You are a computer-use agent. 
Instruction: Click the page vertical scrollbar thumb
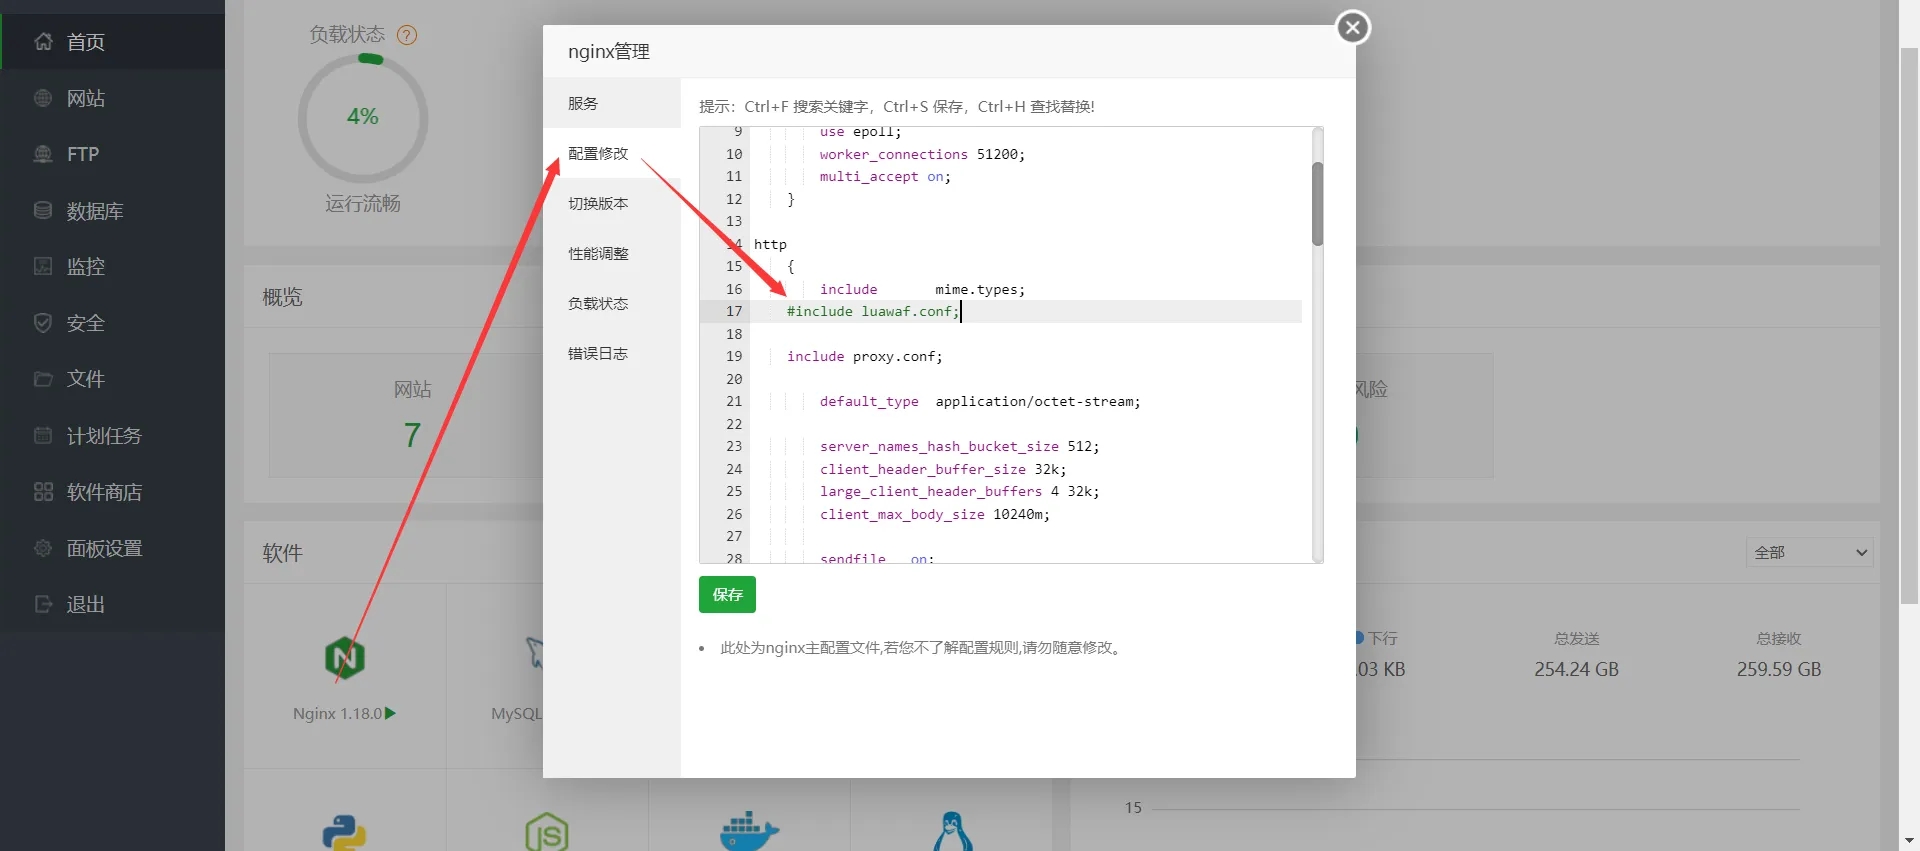(x=1909, y=325)
